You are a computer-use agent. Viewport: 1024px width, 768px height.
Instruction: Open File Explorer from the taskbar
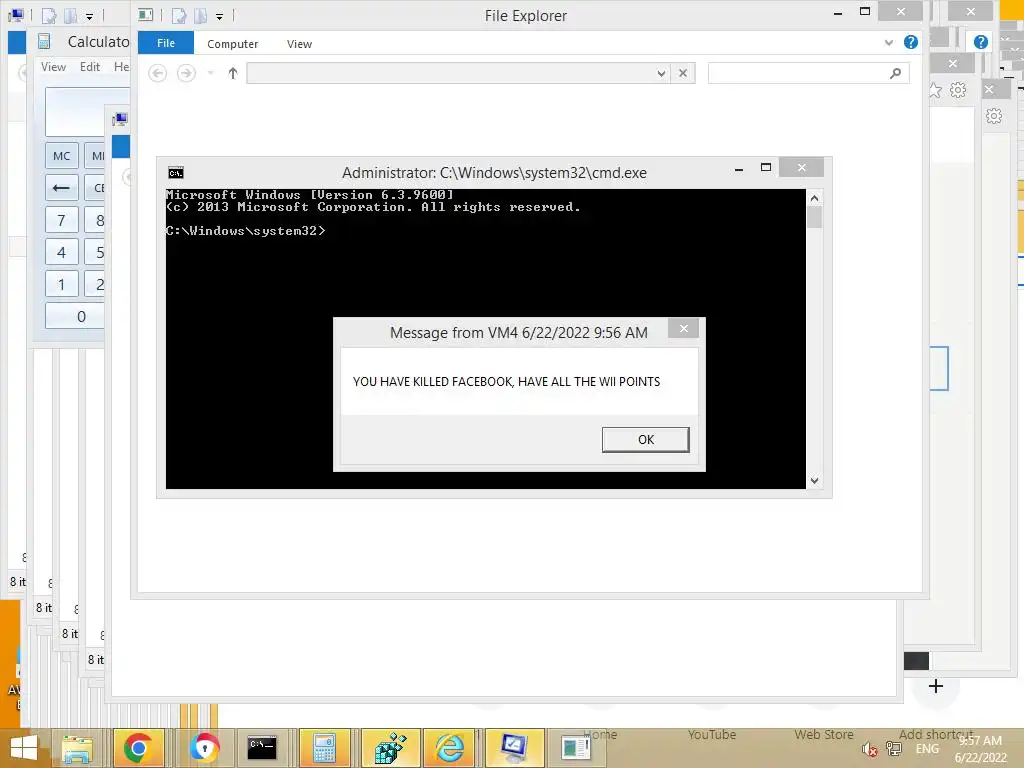click(77, 748)
